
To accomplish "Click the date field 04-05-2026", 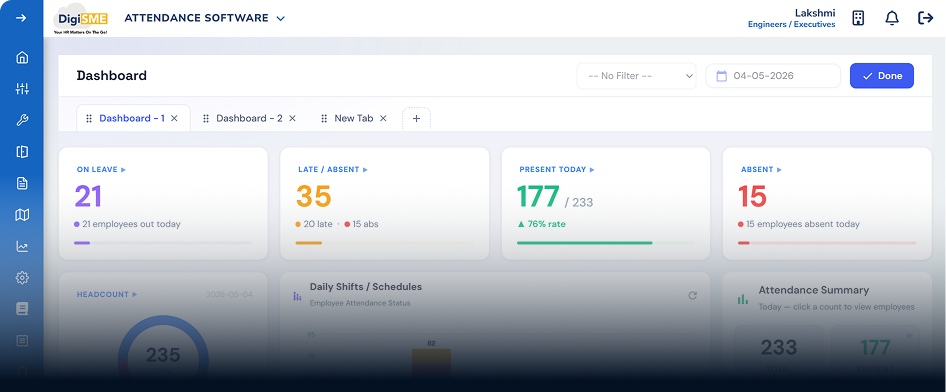I will (773, 76).
